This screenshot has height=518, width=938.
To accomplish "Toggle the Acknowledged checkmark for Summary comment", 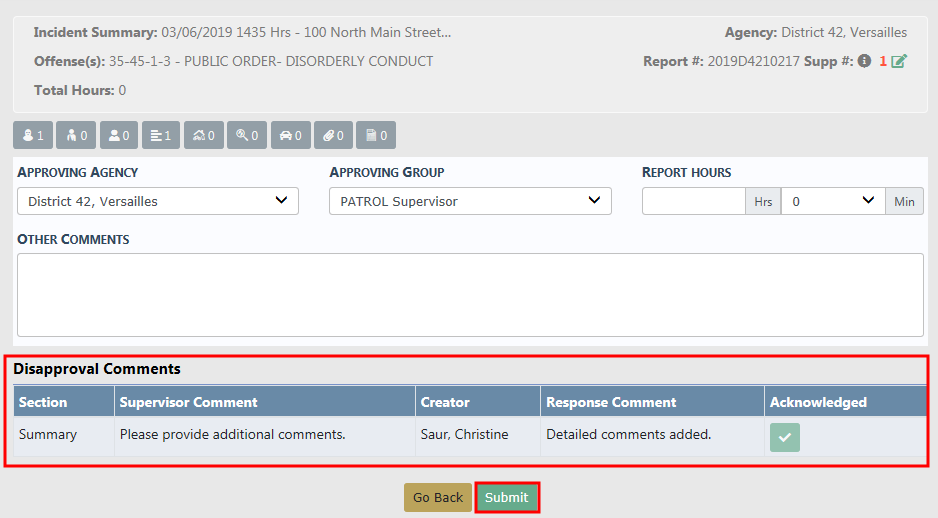I will [x=784, y=437].
